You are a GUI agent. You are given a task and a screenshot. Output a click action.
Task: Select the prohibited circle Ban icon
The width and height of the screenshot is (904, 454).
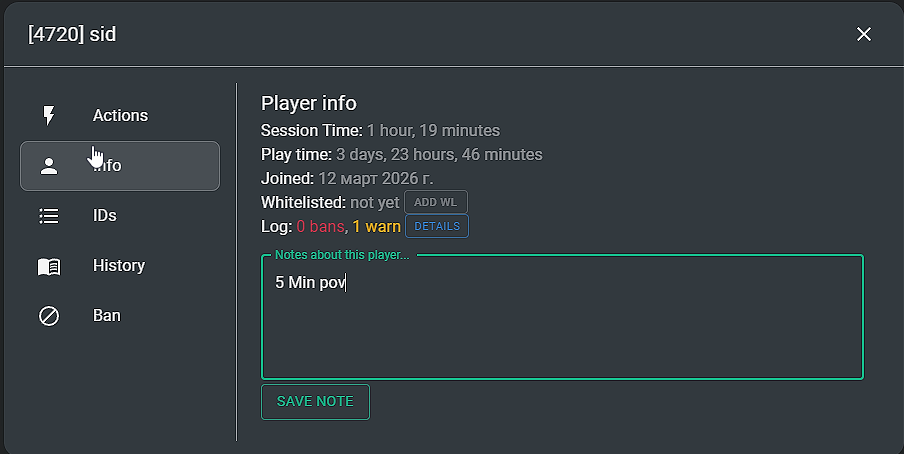click(x=49, y=316)
